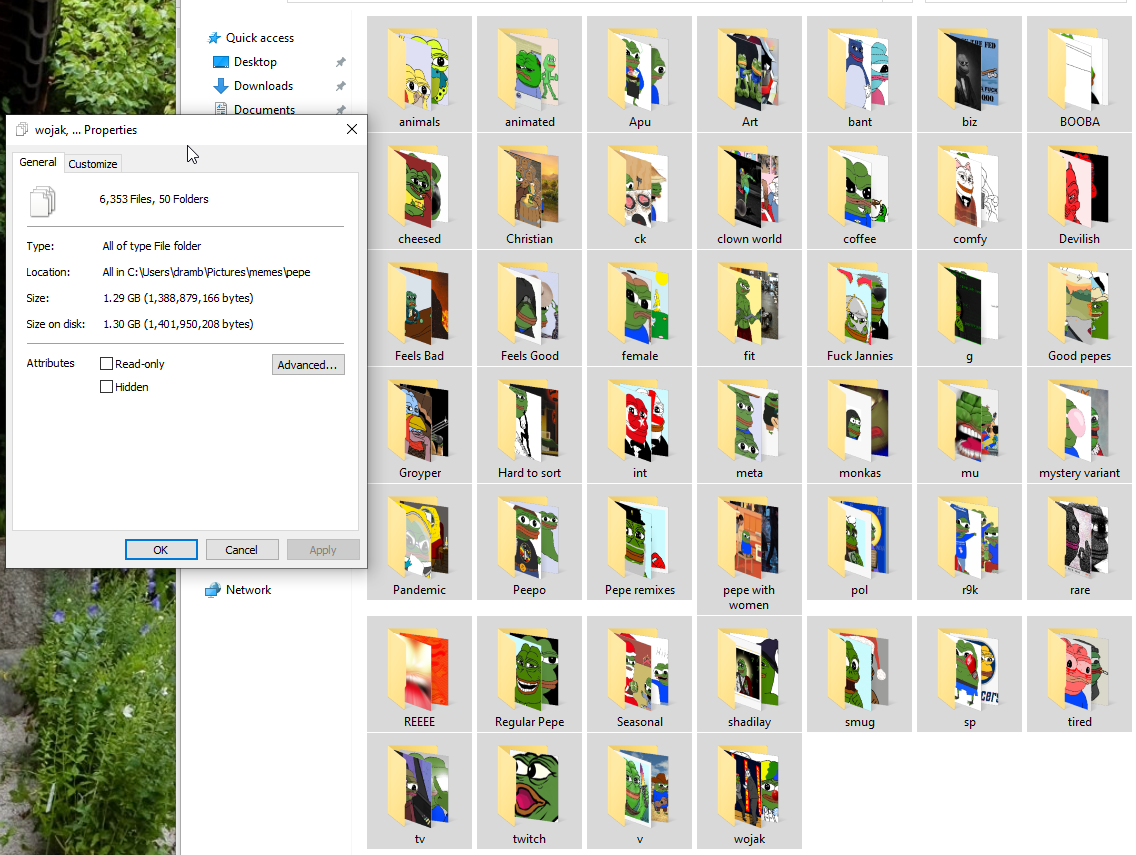Open Quick access in navigation pane
1136x855 pixels.
(x=251, y=38)
